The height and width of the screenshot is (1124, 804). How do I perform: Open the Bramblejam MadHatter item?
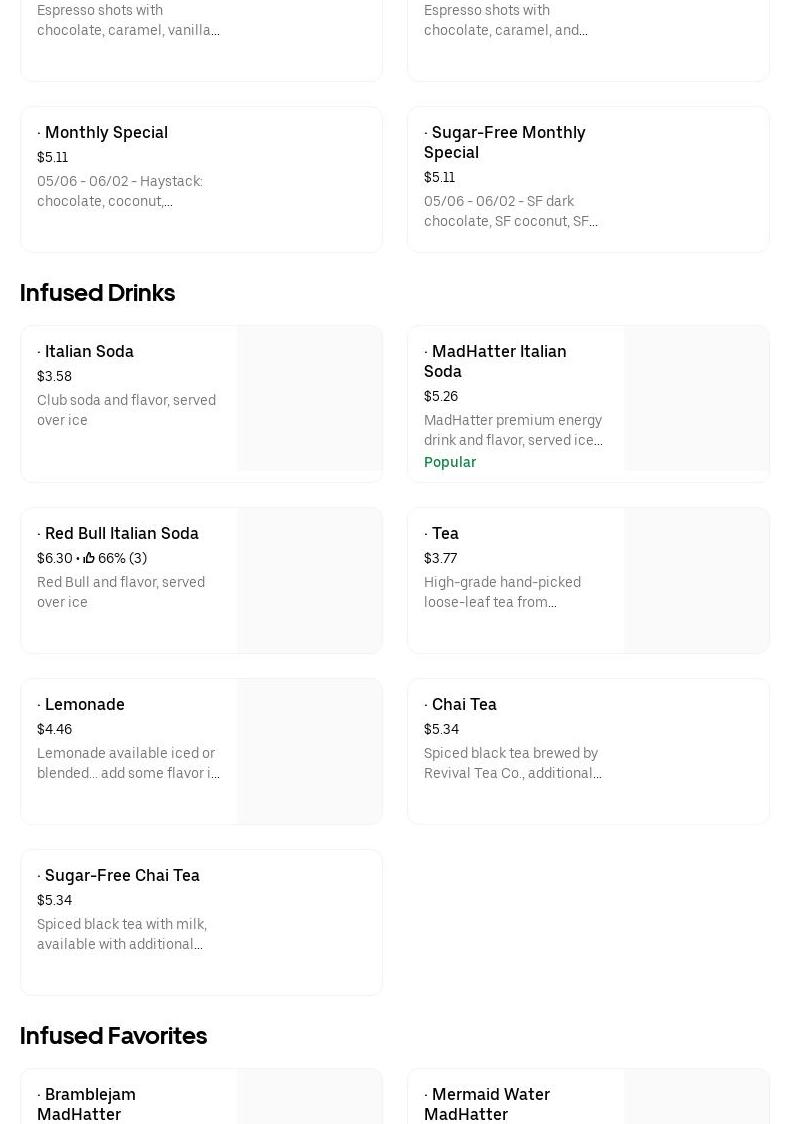[86, 1103]
